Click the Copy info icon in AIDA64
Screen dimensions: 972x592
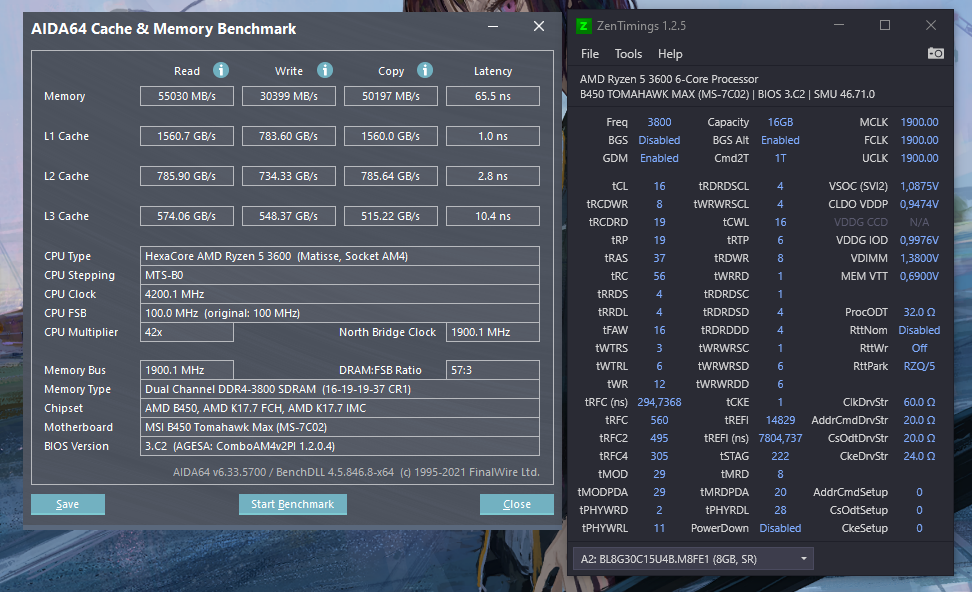[425, 70]
